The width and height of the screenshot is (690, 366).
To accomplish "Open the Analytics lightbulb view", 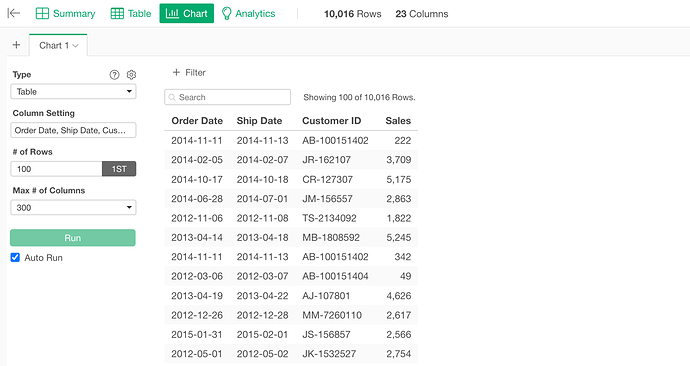I will coord(249,14).
